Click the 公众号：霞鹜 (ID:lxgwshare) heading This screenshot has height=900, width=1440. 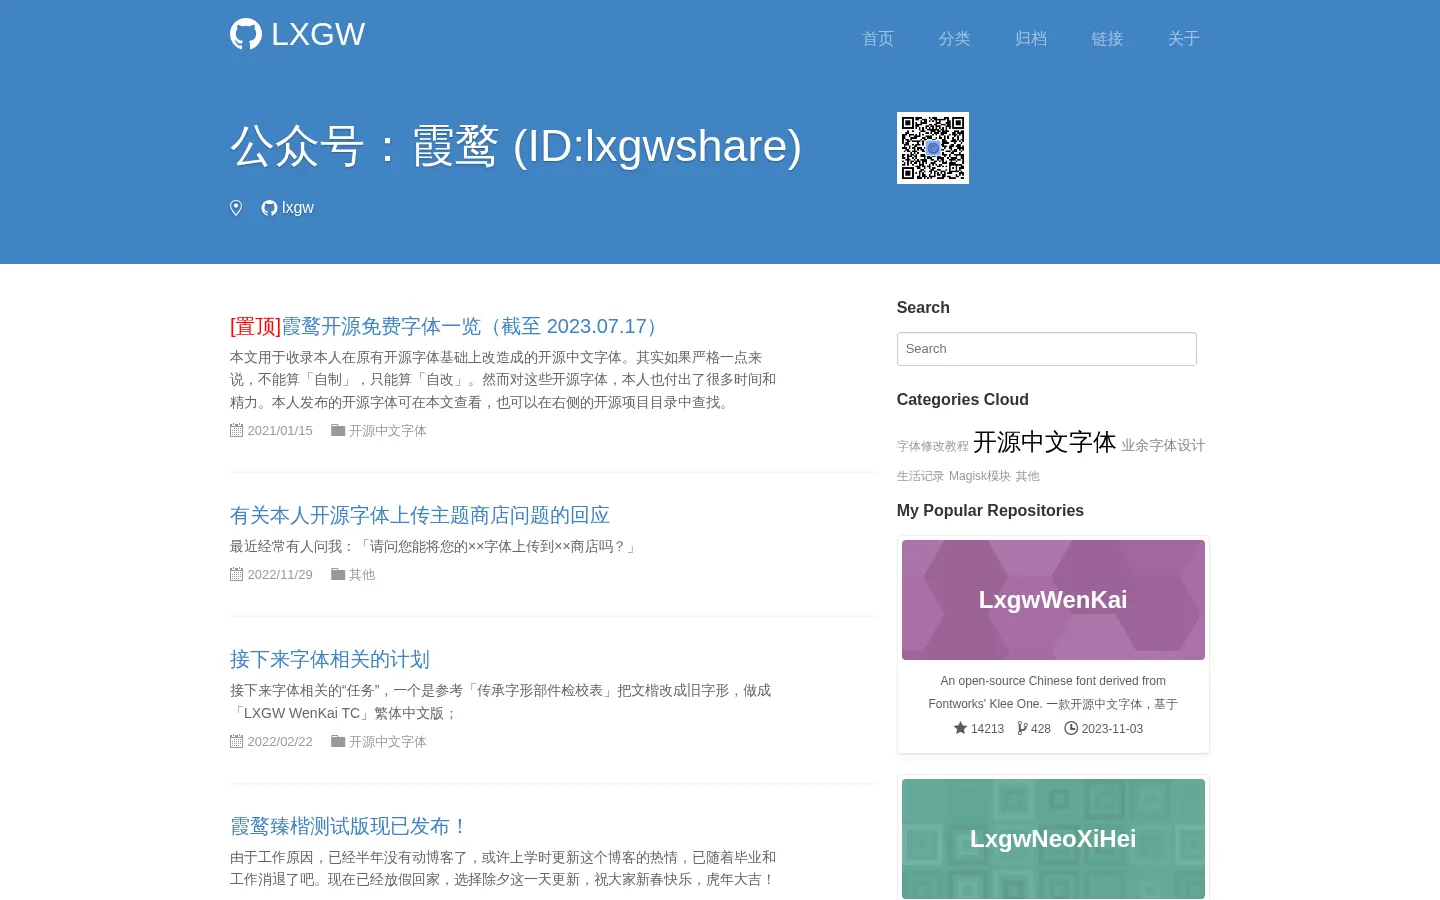click(516, 146)
